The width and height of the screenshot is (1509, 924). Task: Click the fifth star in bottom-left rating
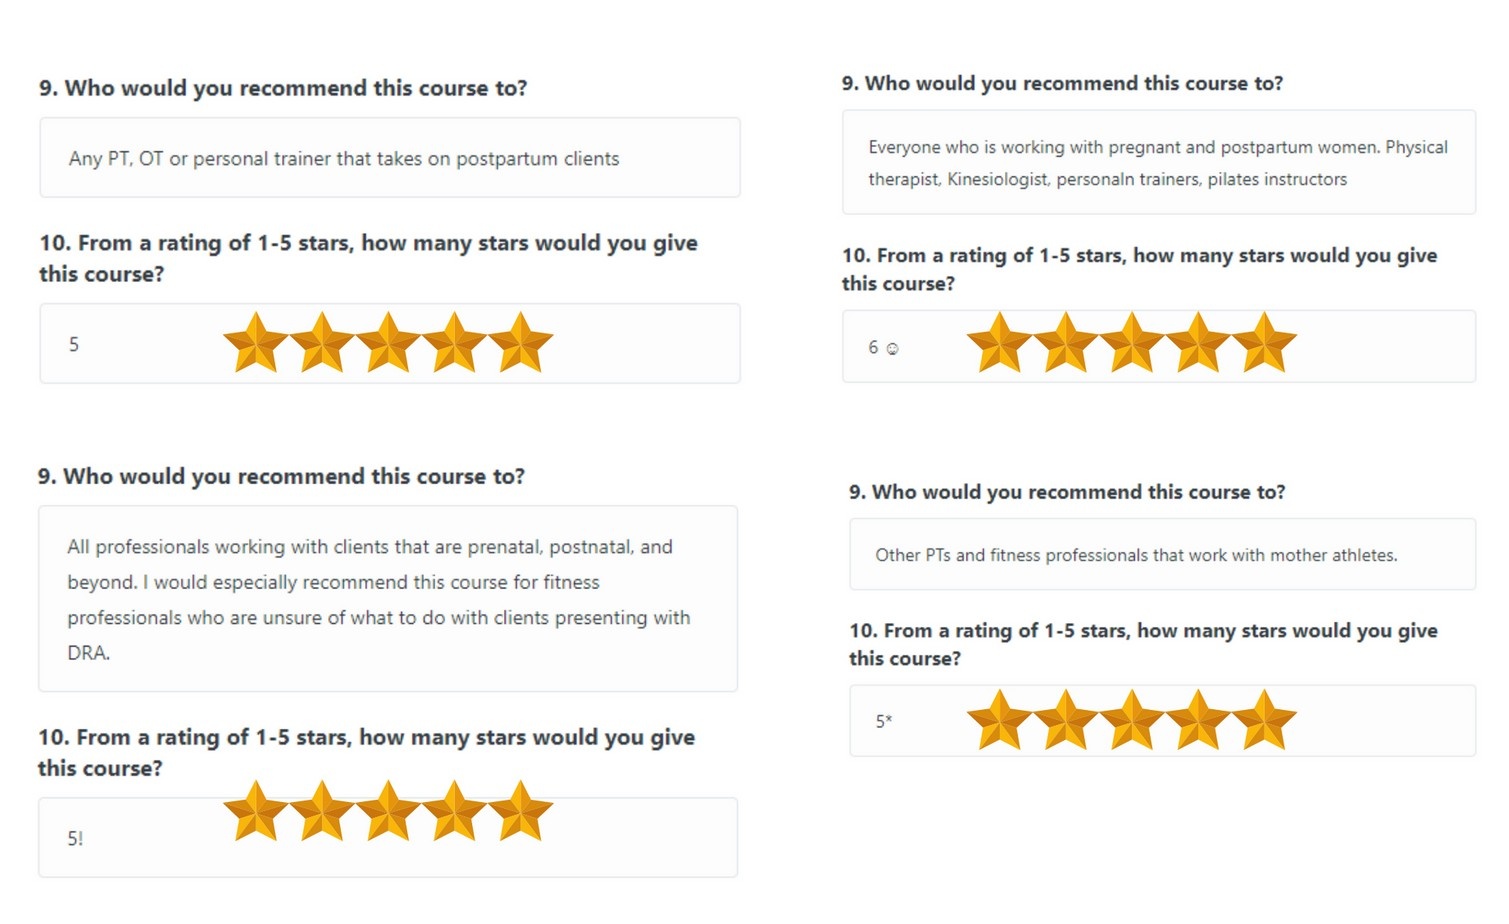point(520,811)
